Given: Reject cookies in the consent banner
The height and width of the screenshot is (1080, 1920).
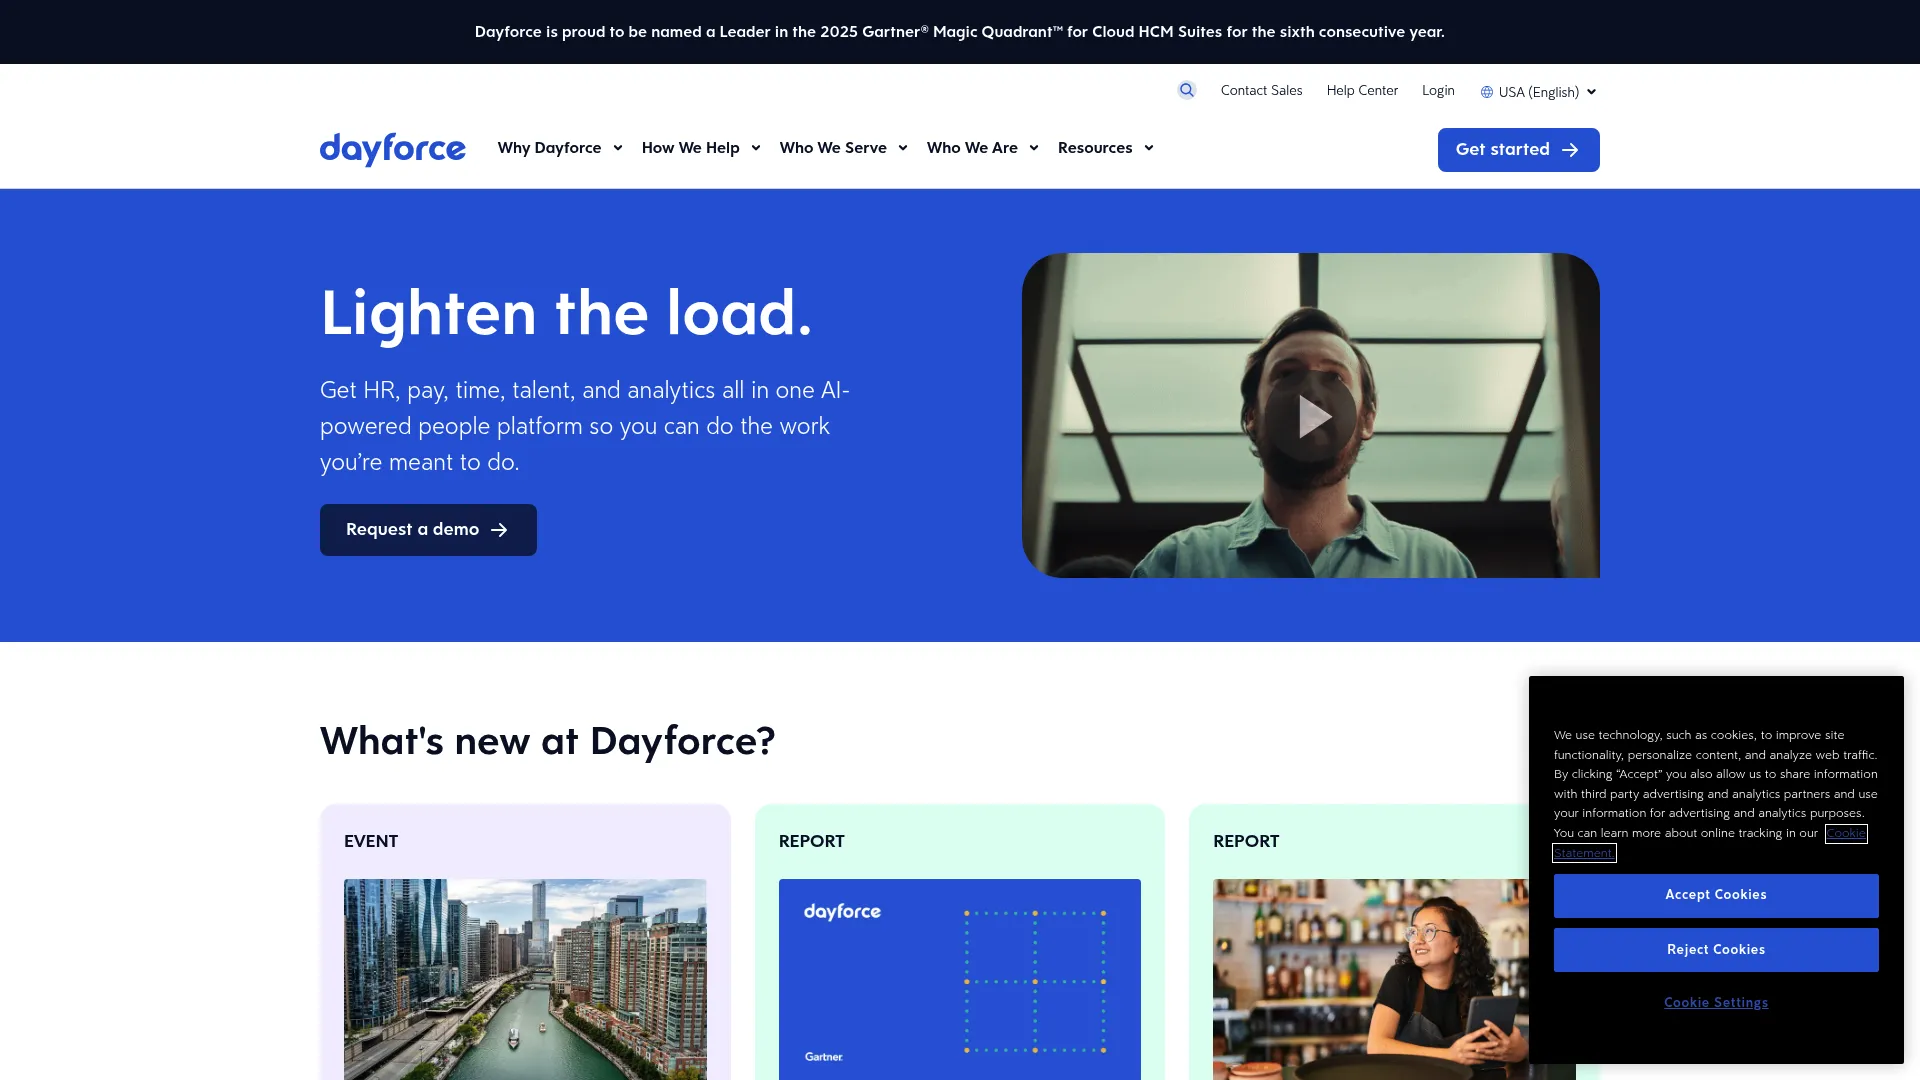Looking at the screenshot, I should coord(1716,950).
